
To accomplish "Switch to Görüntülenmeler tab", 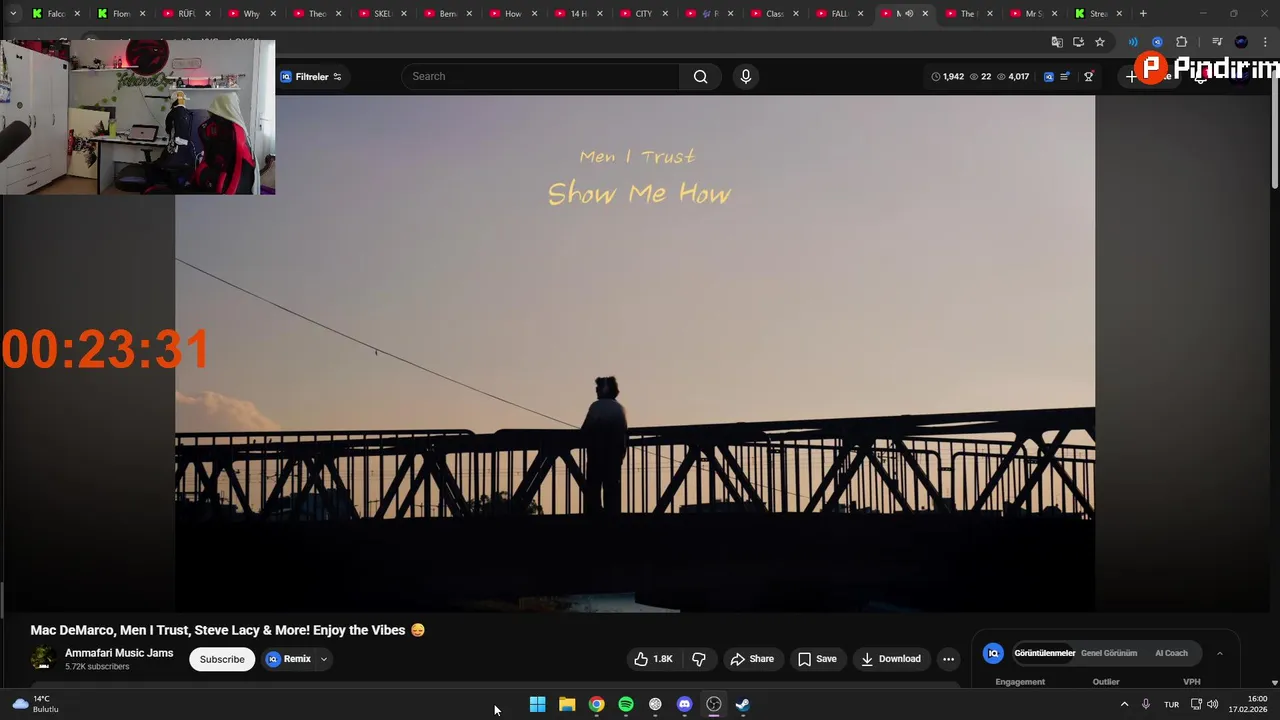I will (1045, 653).
